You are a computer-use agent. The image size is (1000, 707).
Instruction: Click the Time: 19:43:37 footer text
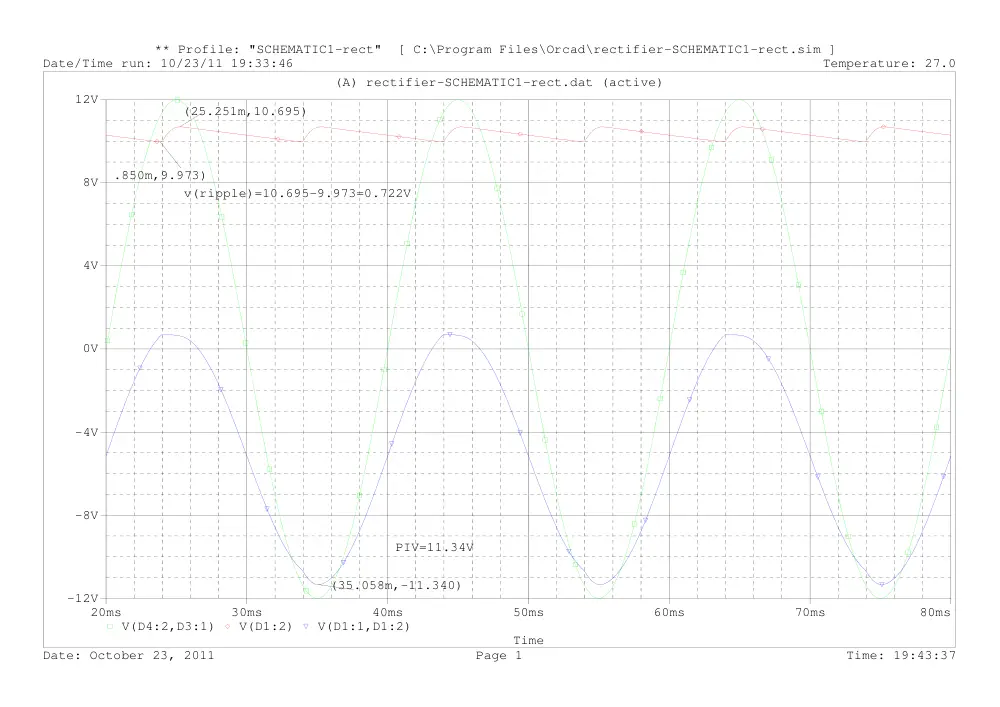click(901, 655)
